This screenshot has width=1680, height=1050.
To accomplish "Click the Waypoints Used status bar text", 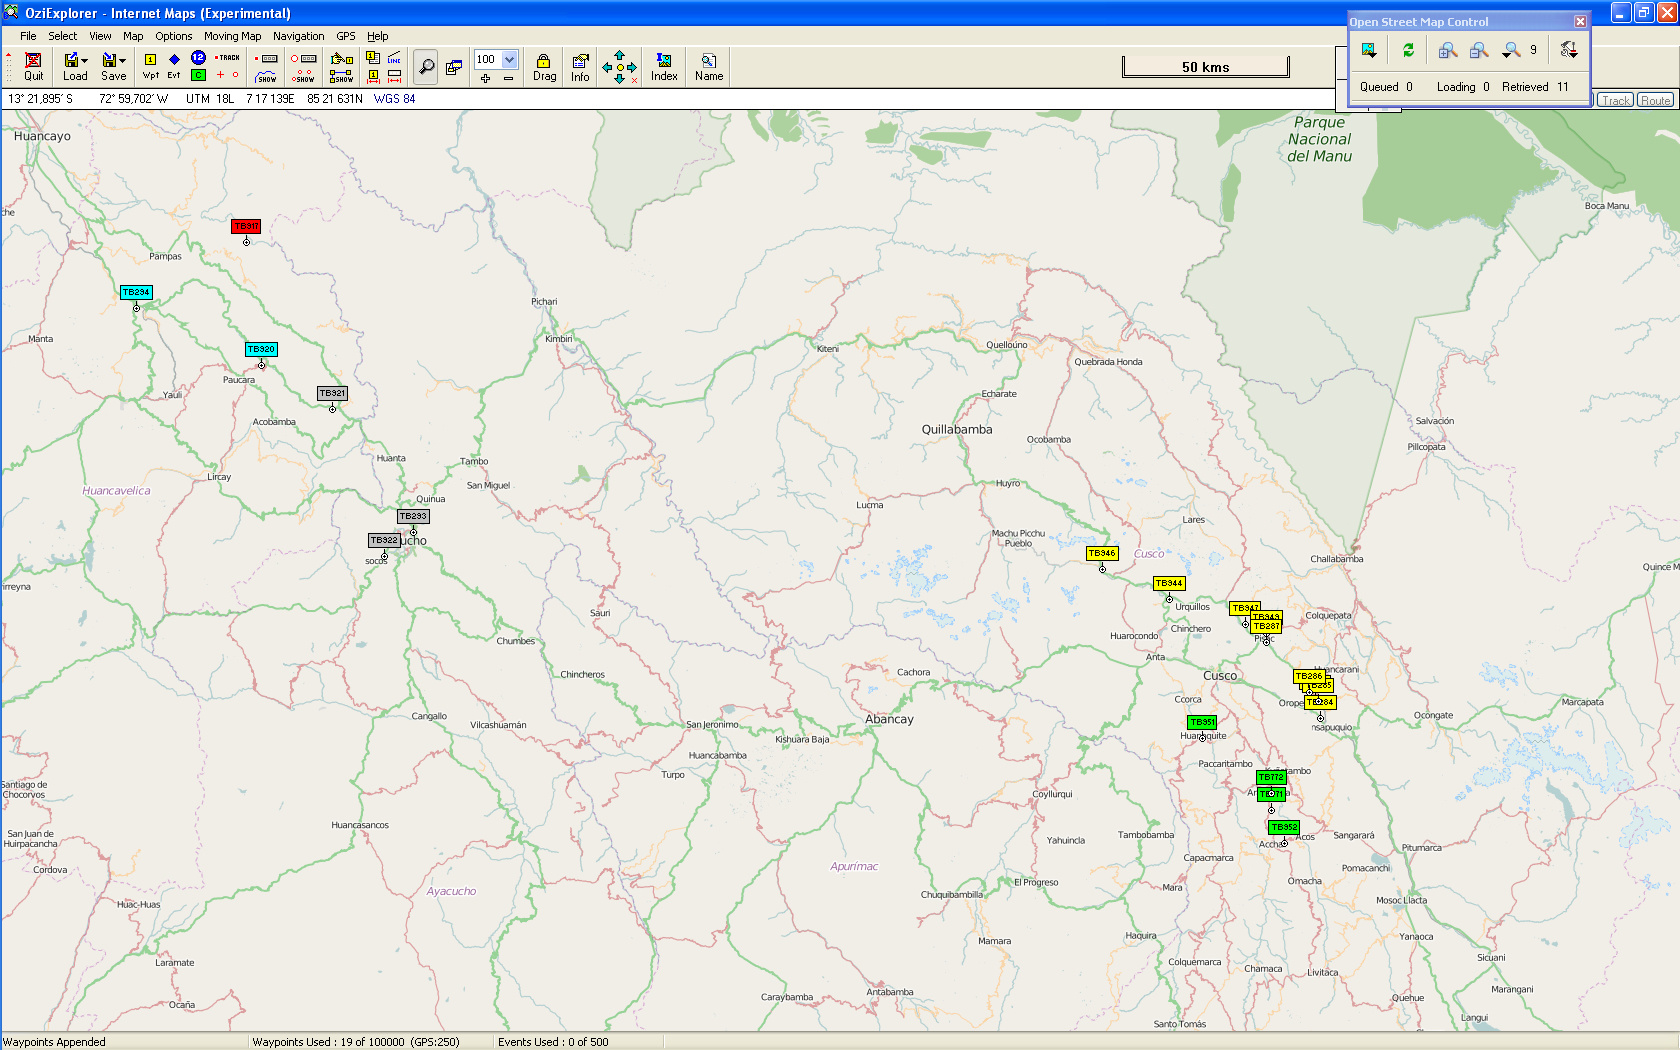I will (355, 1041).
